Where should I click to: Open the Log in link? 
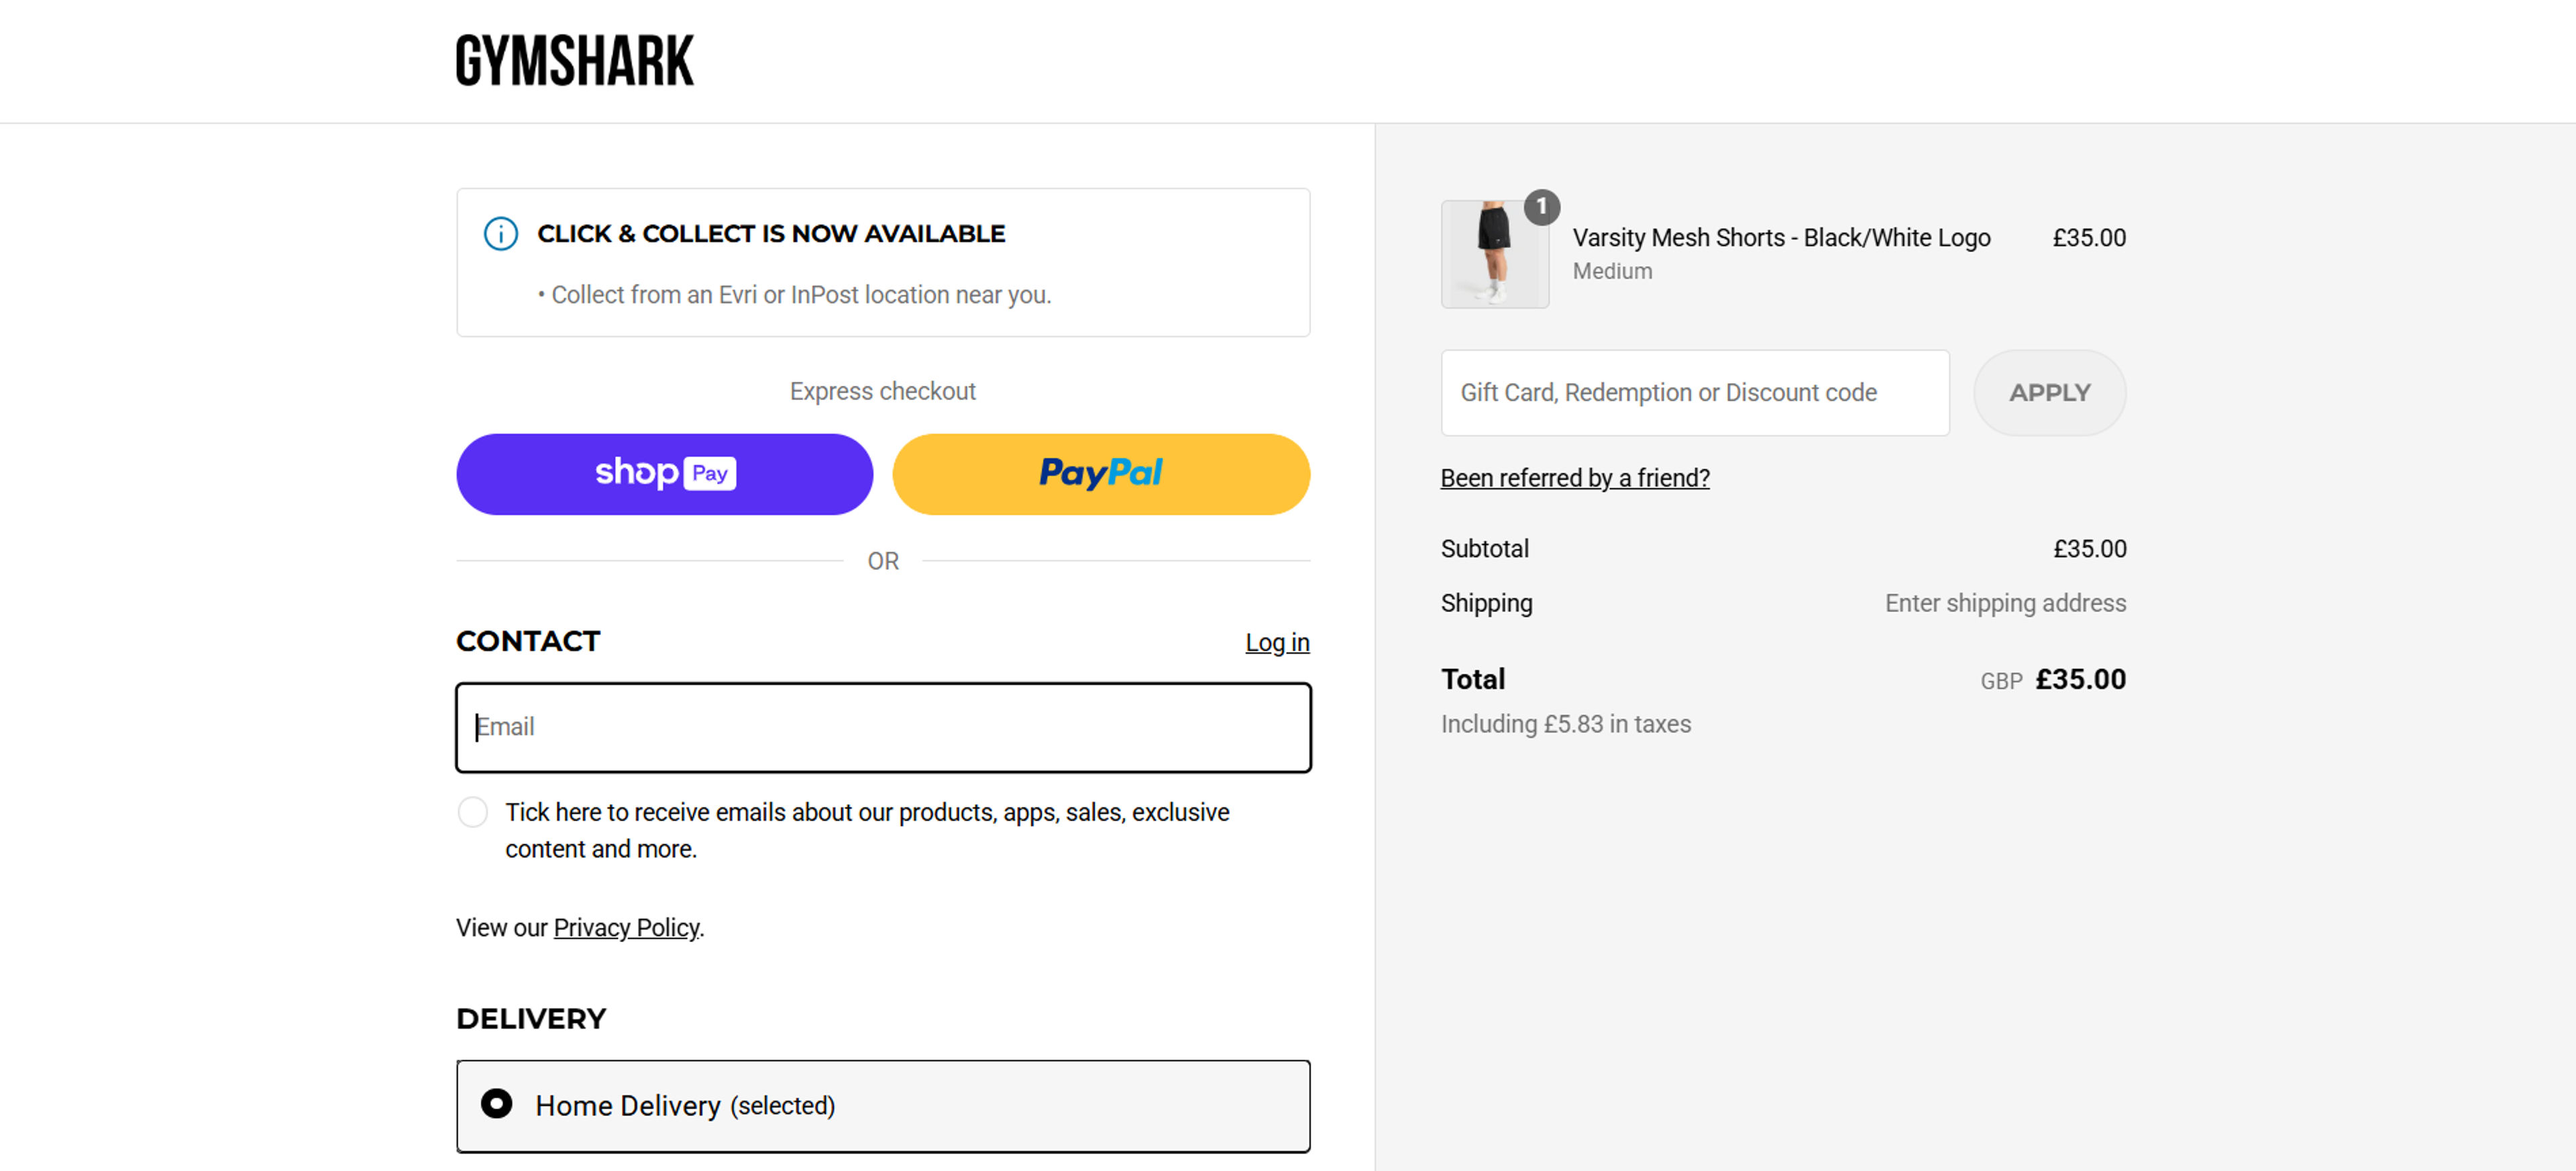click(1277, 642)
